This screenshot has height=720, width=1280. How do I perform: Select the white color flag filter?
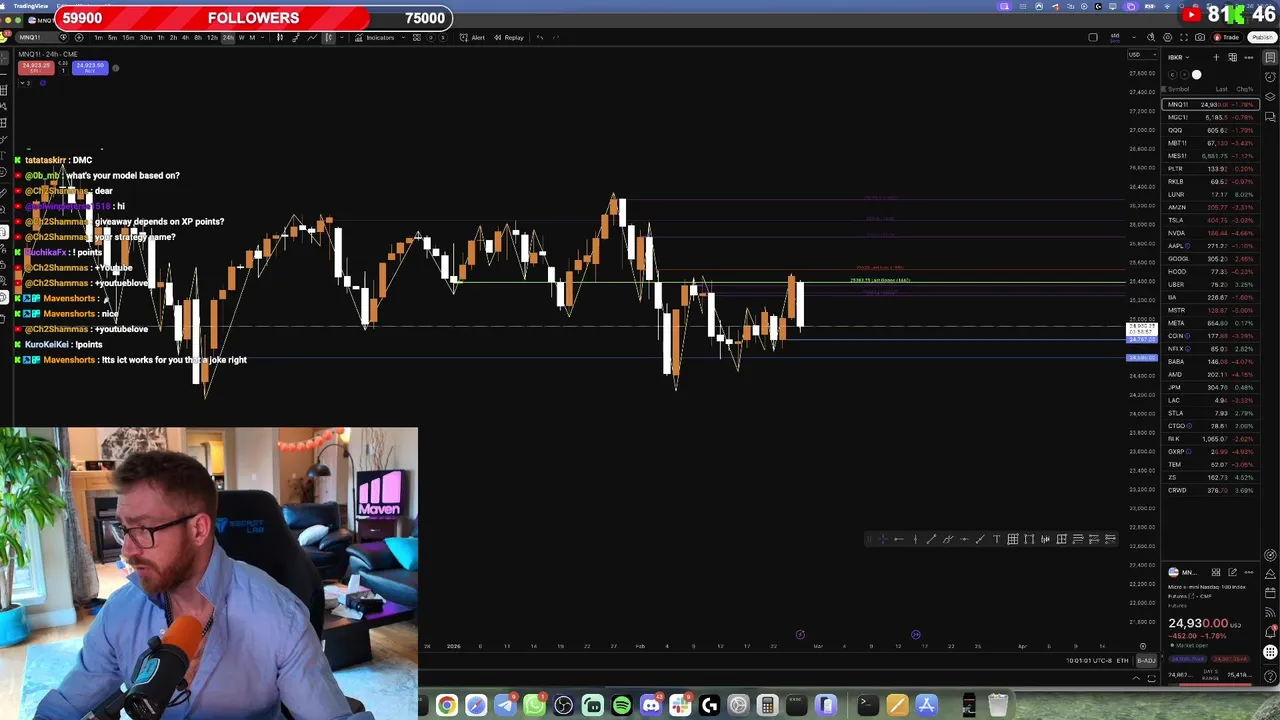(x=1196, y=74)
